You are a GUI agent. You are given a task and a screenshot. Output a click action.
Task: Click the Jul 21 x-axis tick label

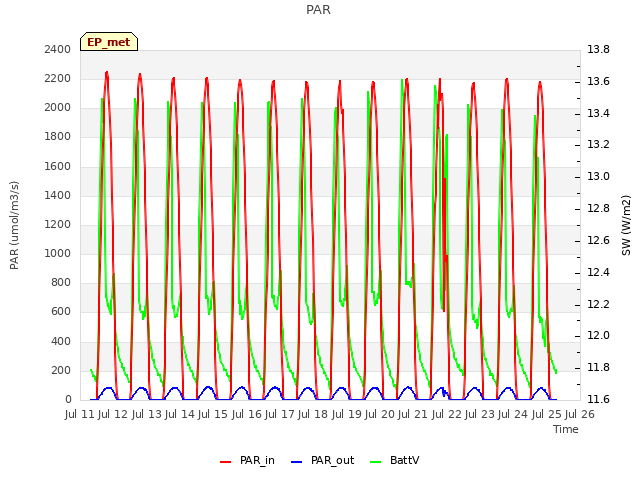[x=413, y=414]
